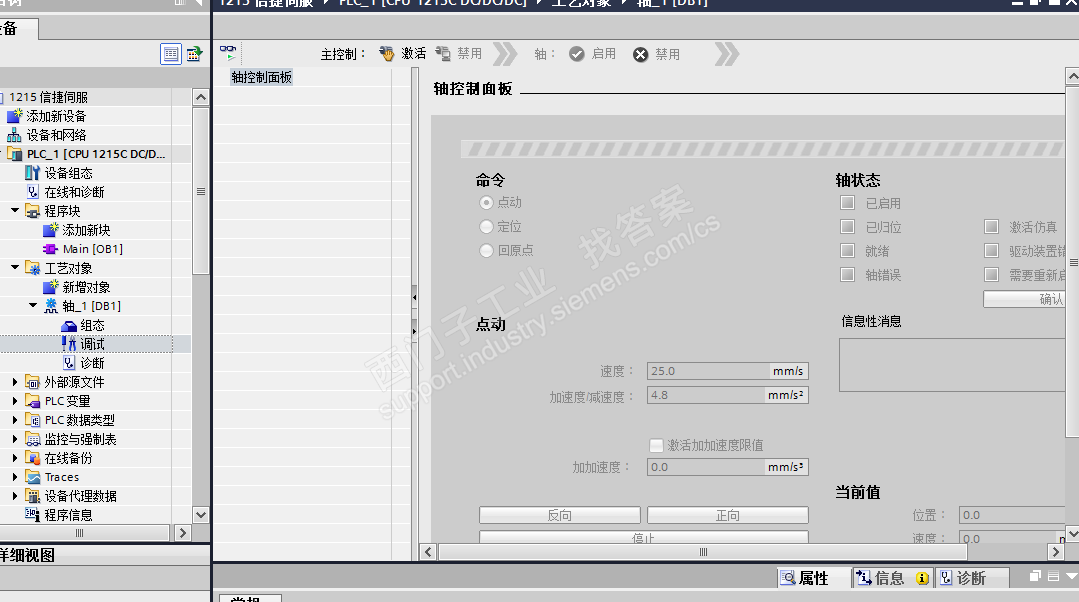The width and height of the screenshot is (1079, 602).
Task: Click the current 位置 value field
Action: click(x=1012, y=515)
